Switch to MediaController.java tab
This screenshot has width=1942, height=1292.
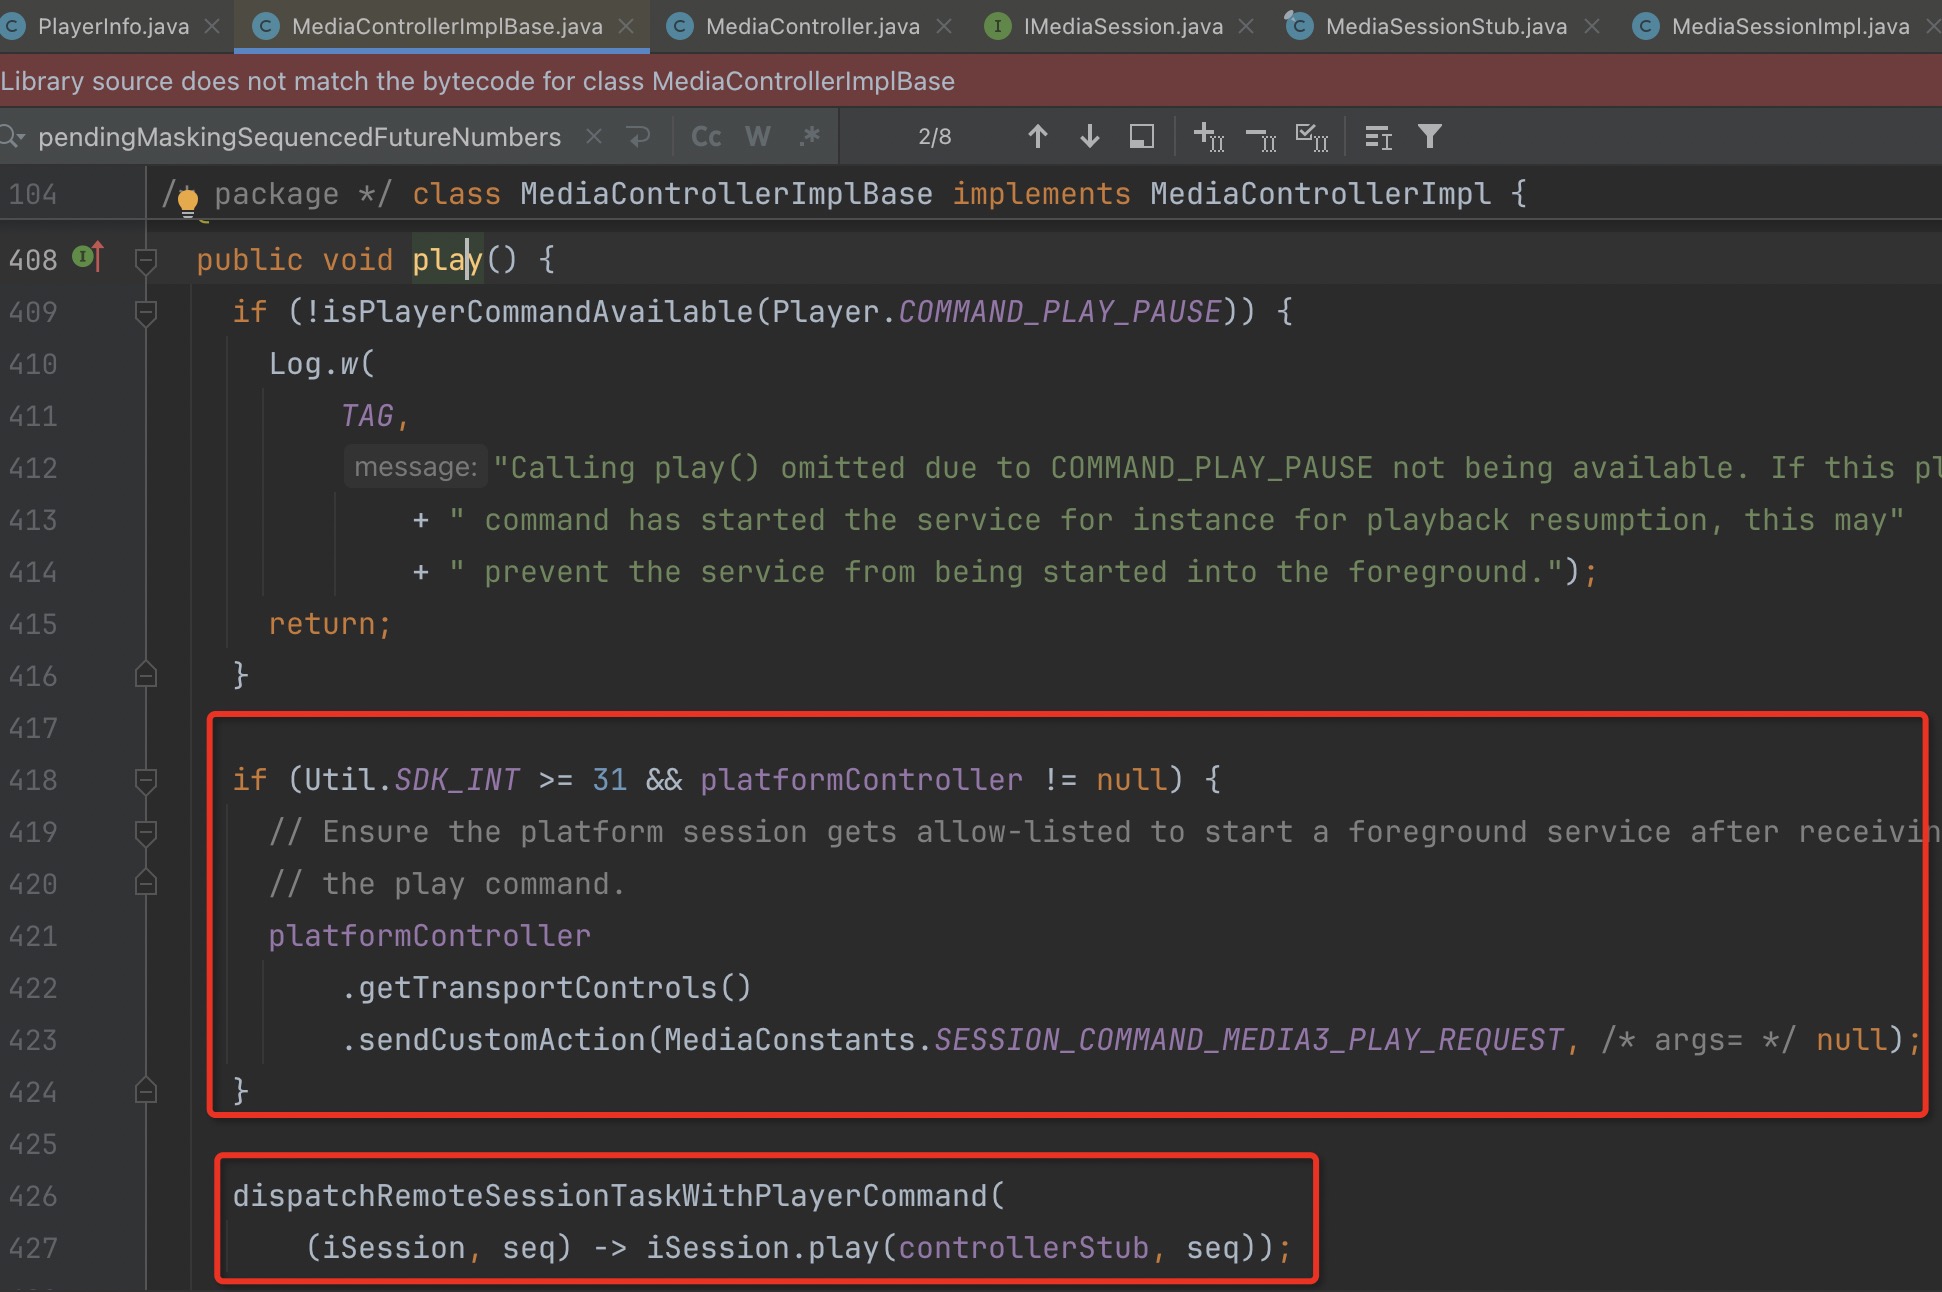[811, 26]
